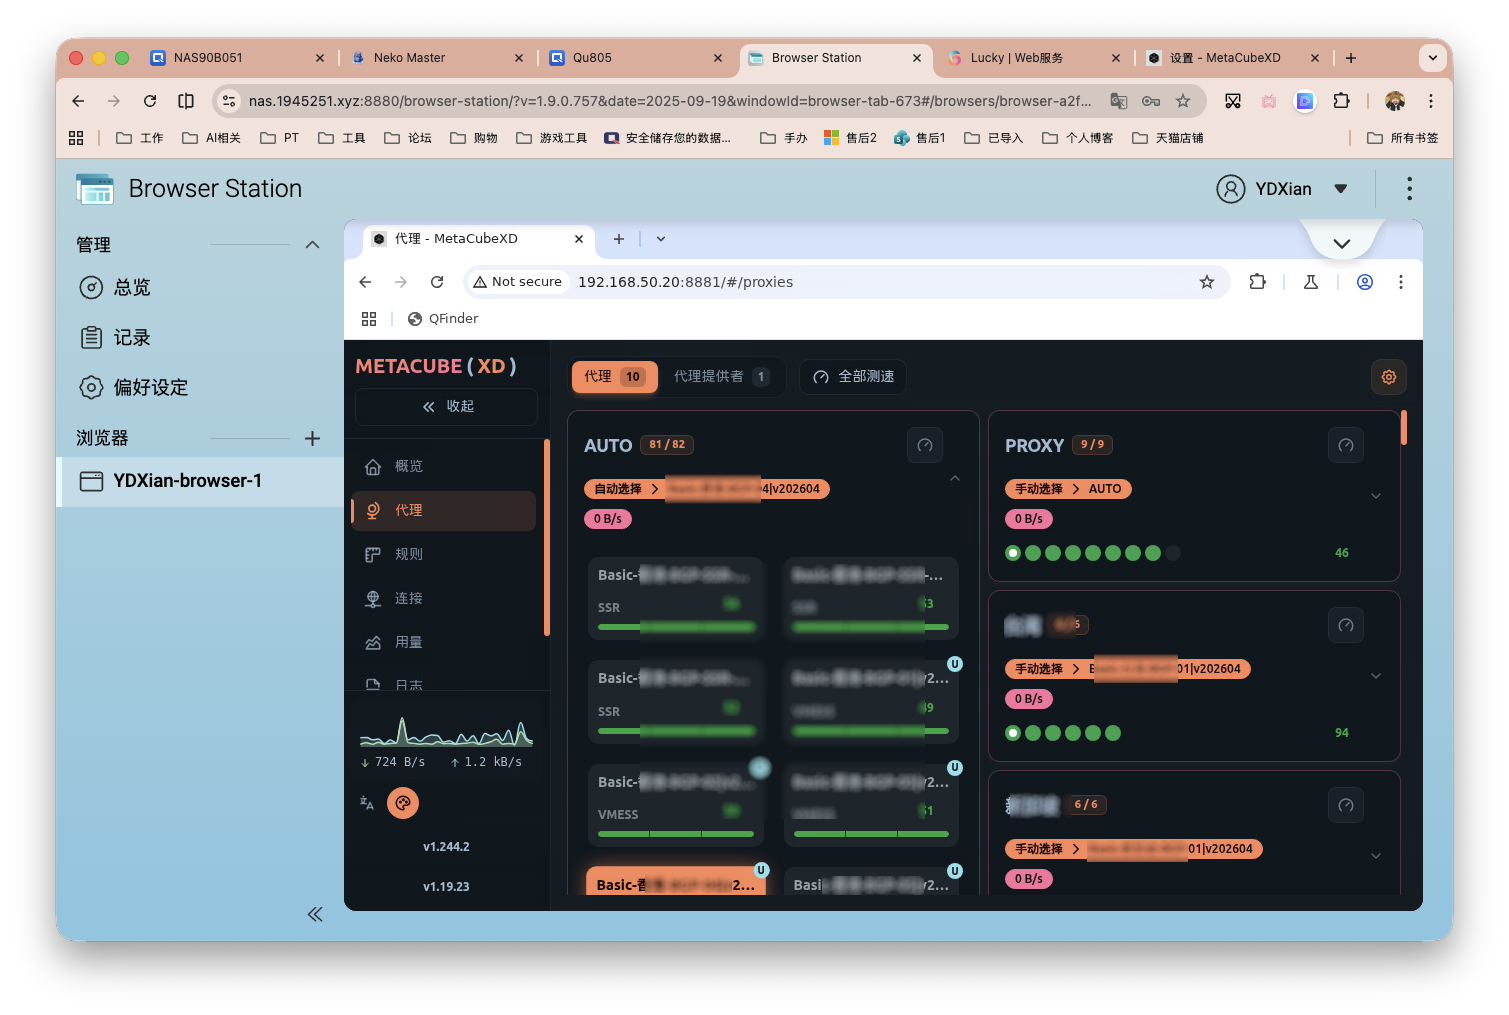Click the green latency bar under the first SSR node
Image resolution: width=1509 pixels, height=1015 pixels.
675,627
